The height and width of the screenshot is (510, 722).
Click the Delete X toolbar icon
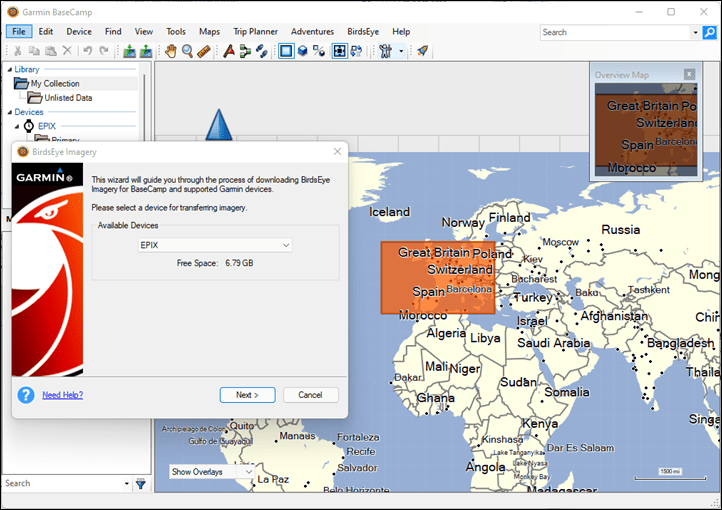pyautogui.click(x=67, y=51)
